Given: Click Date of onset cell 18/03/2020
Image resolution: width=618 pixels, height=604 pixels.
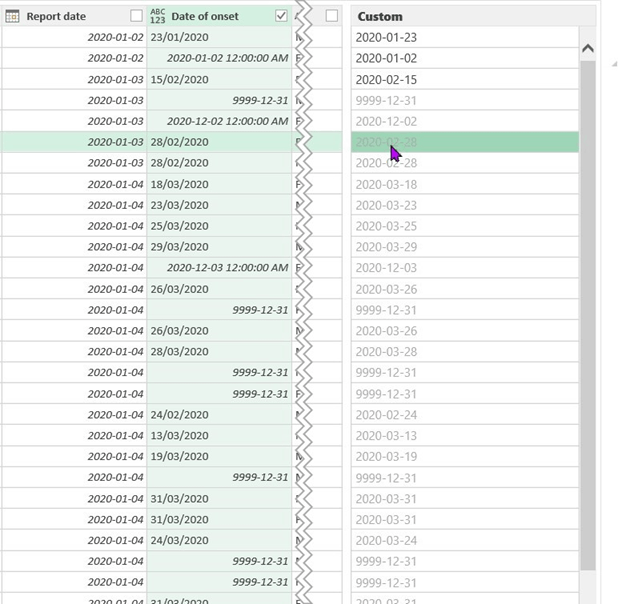Looking at the screenshot, I should coord(219,184).
